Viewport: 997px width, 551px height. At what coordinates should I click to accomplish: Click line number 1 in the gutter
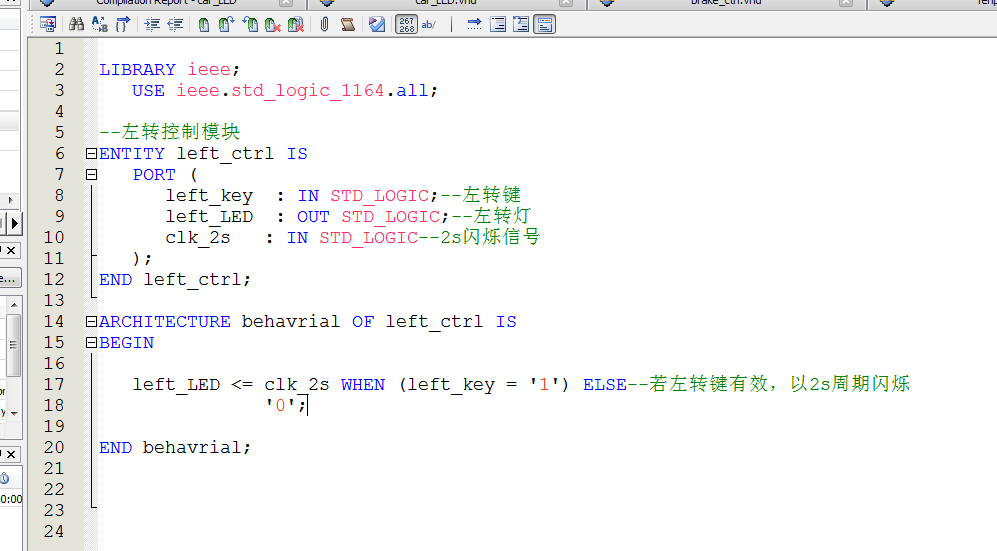[x=59, y=48]
